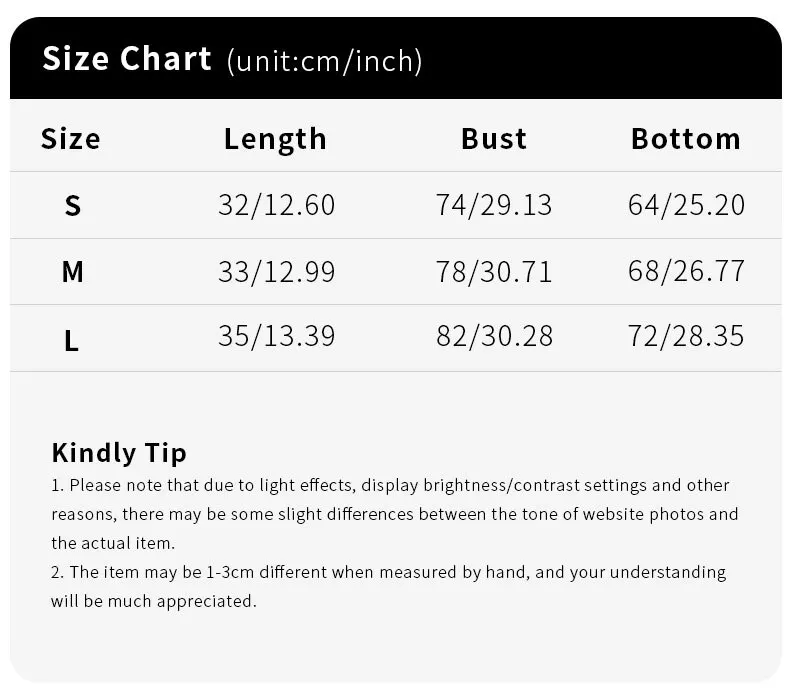The width and height of the screenshot is (790, 699).
Task: Click the 33/12.99 length value
Action: pyautogui.click(x=277, y=272)
